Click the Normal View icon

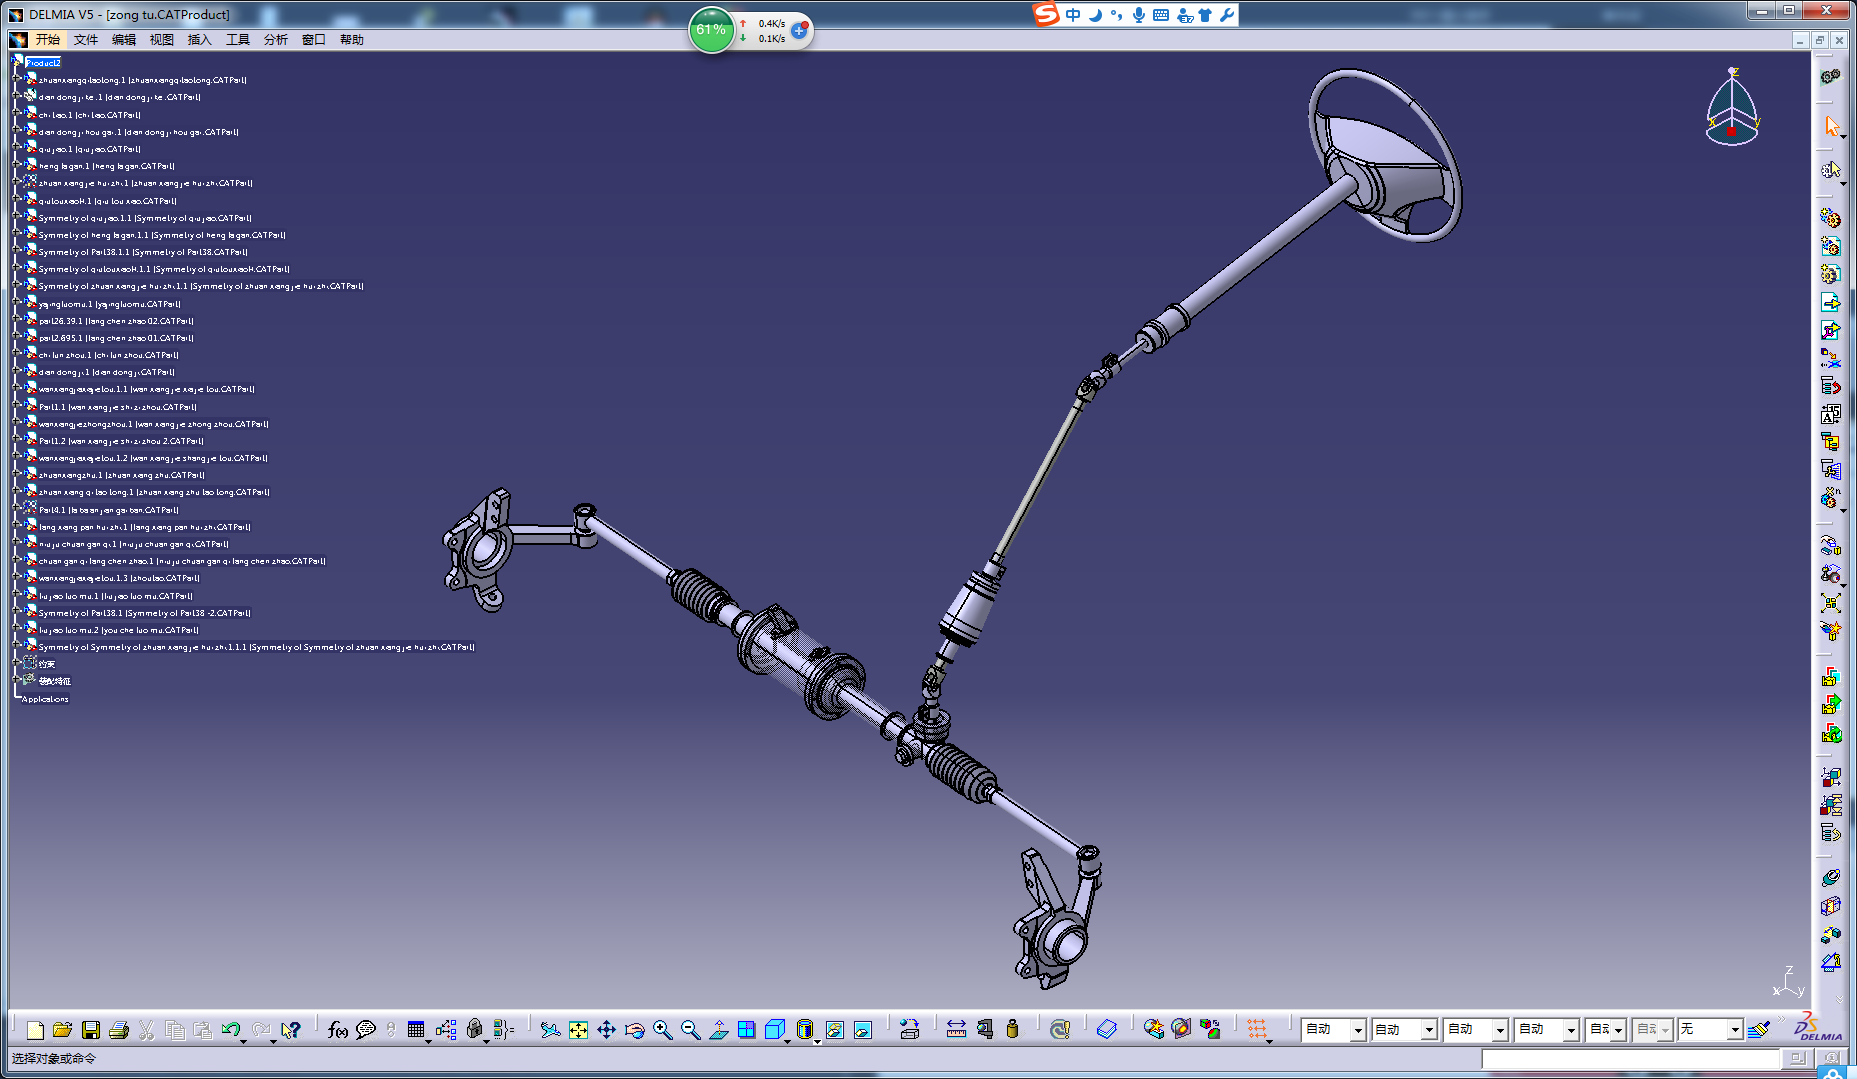point(718,1029)
